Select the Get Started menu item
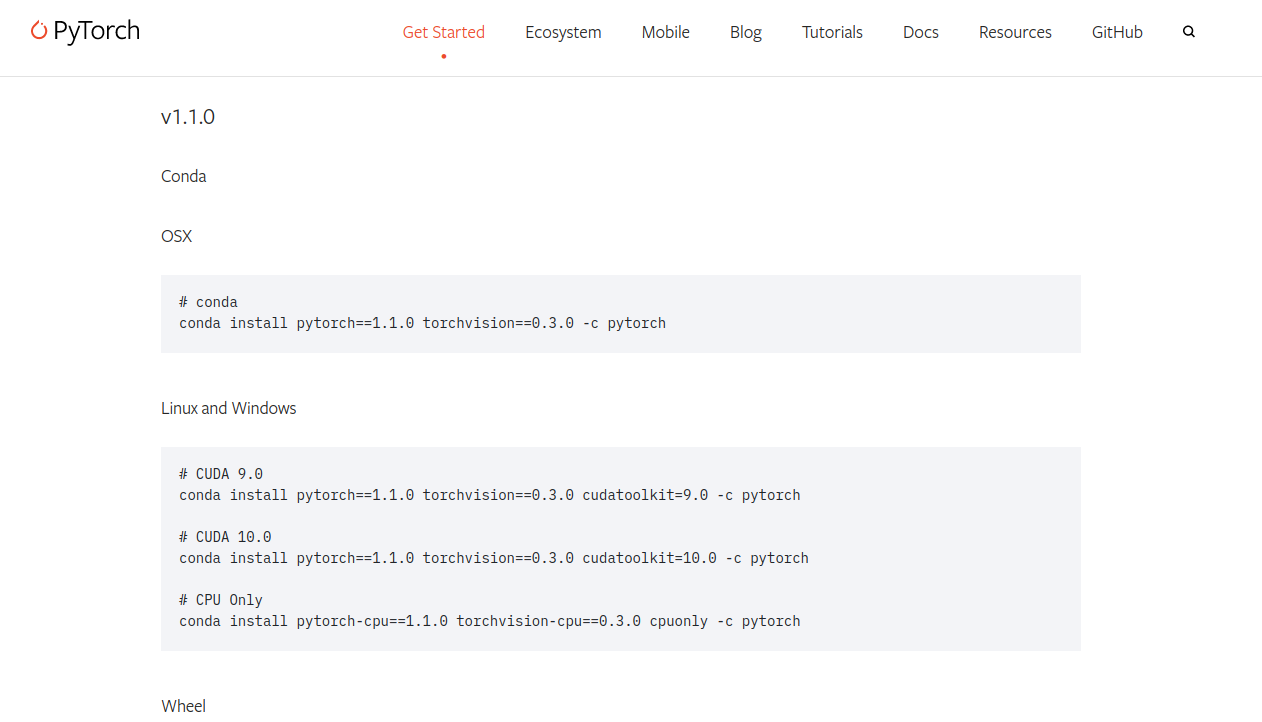Image resolution: width=1262 pixels, height=722 pixels. click(x=443, y=31)
